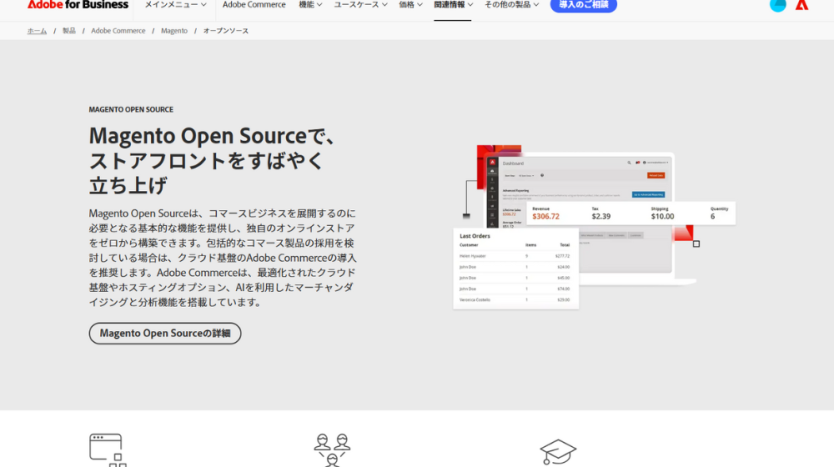
Task: Go to ホーム in the breadcrumb
Action: click(x=37, y=31)
